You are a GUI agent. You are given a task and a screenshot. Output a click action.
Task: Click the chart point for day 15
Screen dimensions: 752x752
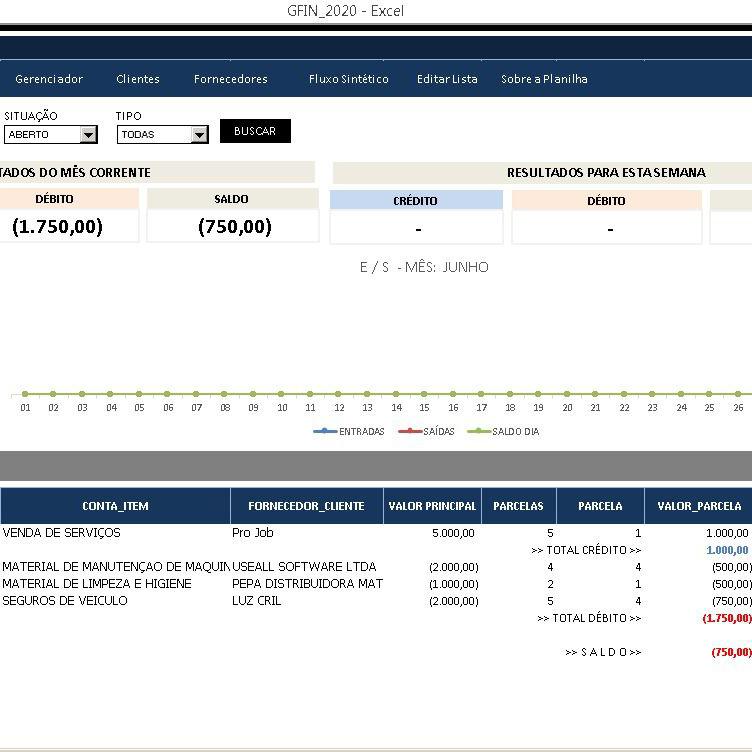425,394
